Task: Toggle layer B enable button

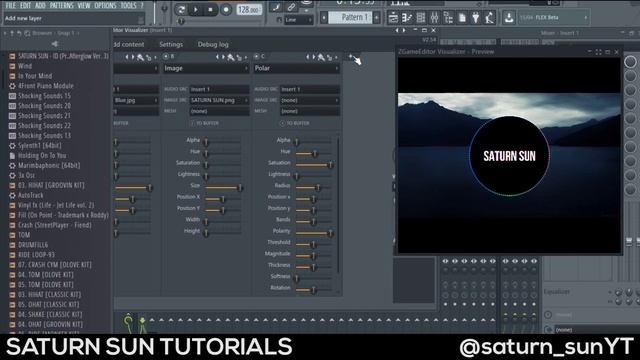Action: (166, 56)
